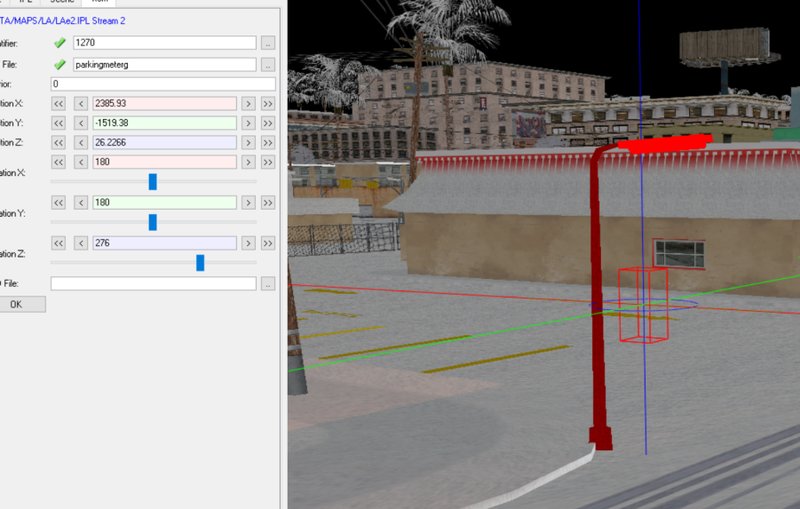Select the red wireframe box in the viewport

point(643,305)
